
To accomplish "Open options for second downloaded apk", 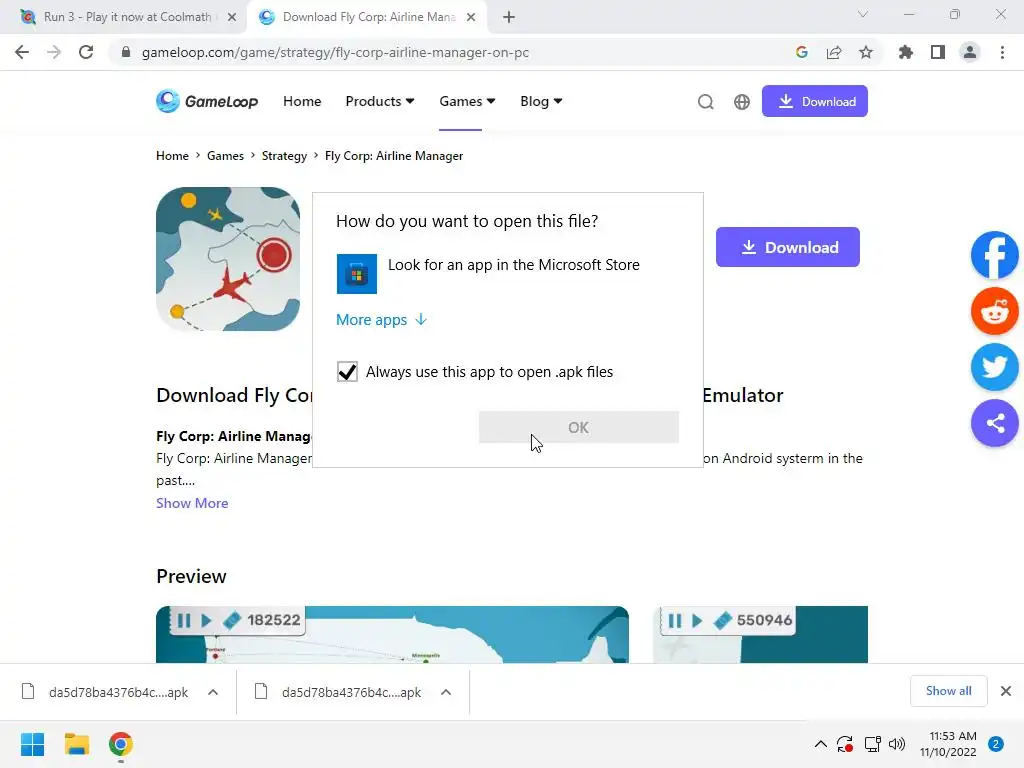I will click(446, 692).
